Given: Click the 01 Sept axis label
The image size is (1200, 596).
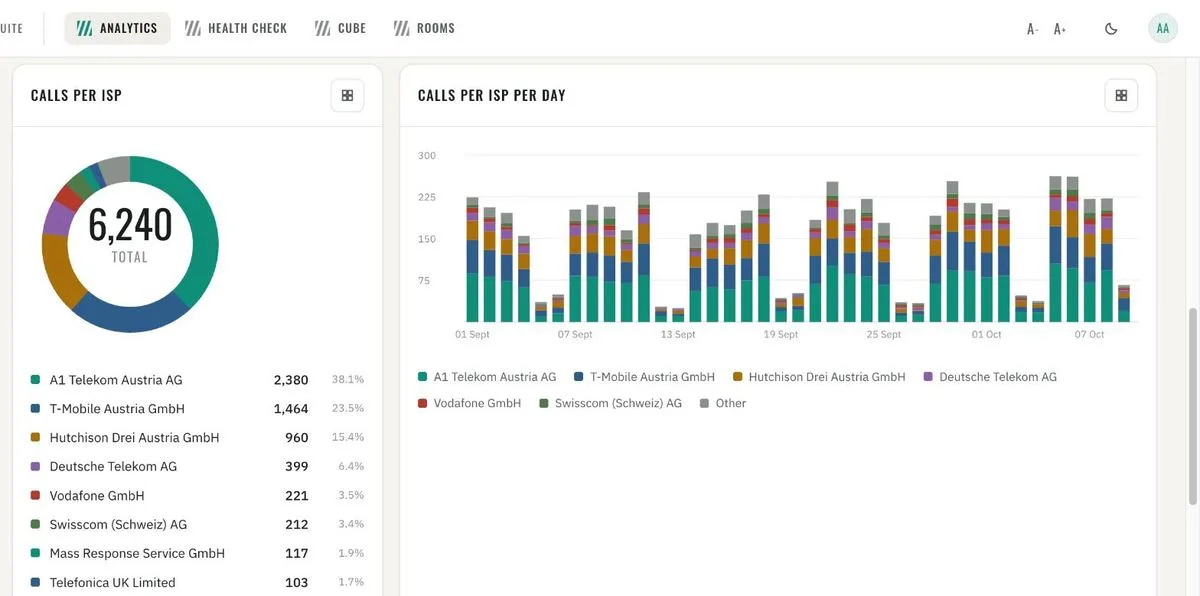Looking at the screenshot, I should coord(472,334).
